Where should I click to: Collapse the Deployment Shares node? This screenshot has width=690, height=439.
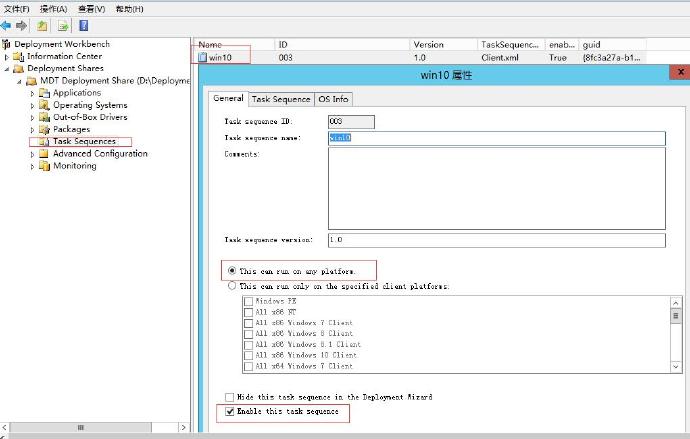coord(7,69)
